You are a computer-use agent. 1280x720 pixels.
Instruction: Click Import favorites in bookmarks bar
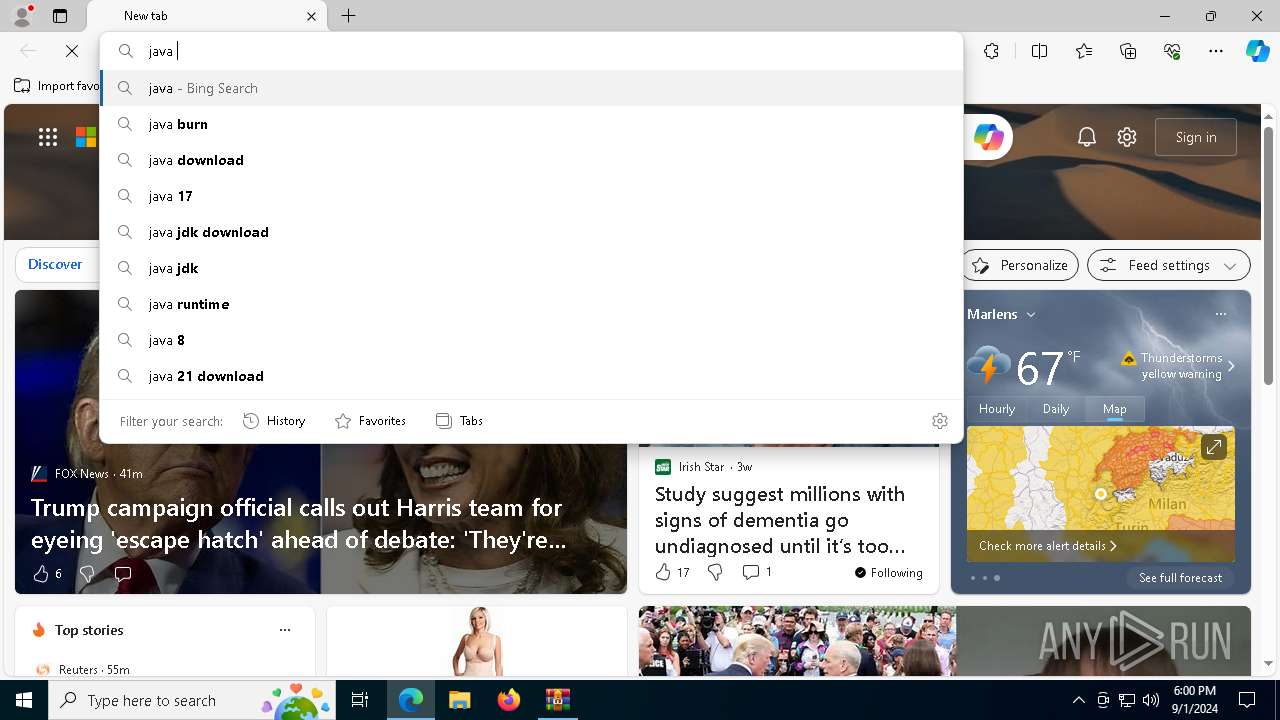tap(57, 86)
